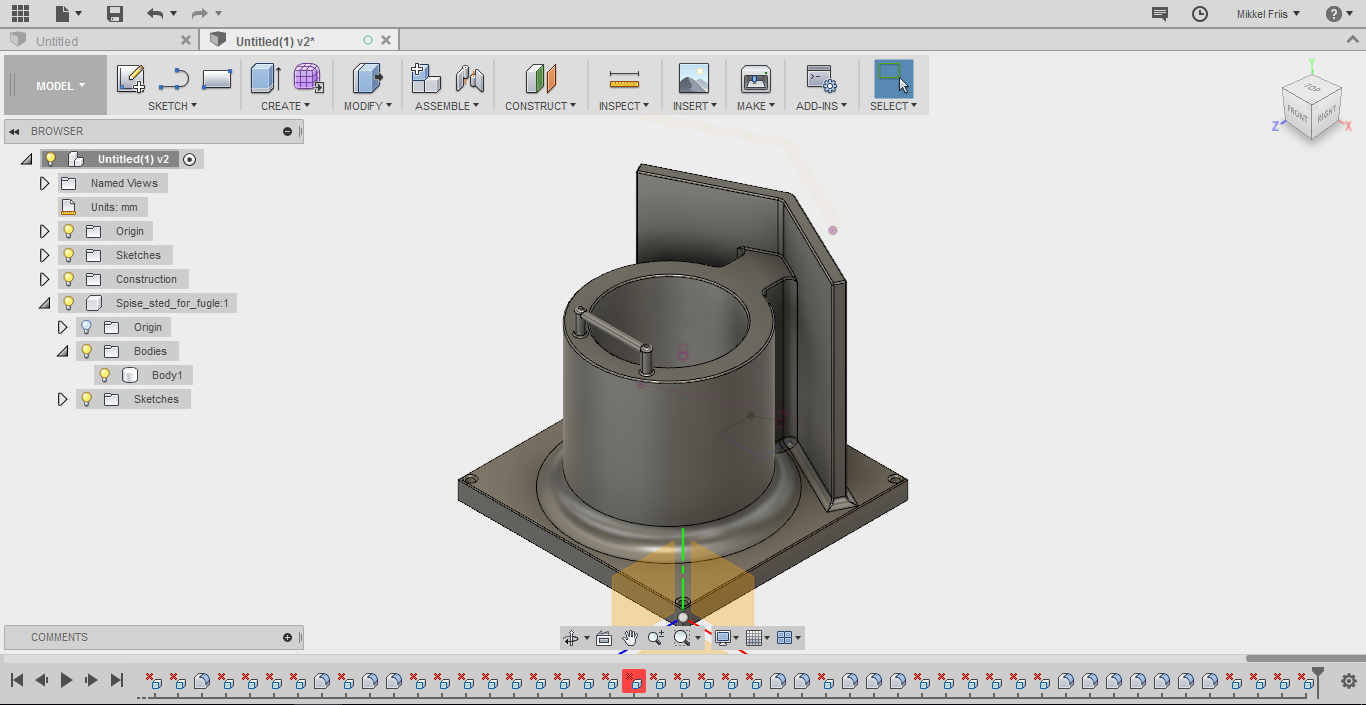The height and width of the screenshot is (705, 1366).
Task: Click the ViewCube FRONT face
Action: (1297, 114)
